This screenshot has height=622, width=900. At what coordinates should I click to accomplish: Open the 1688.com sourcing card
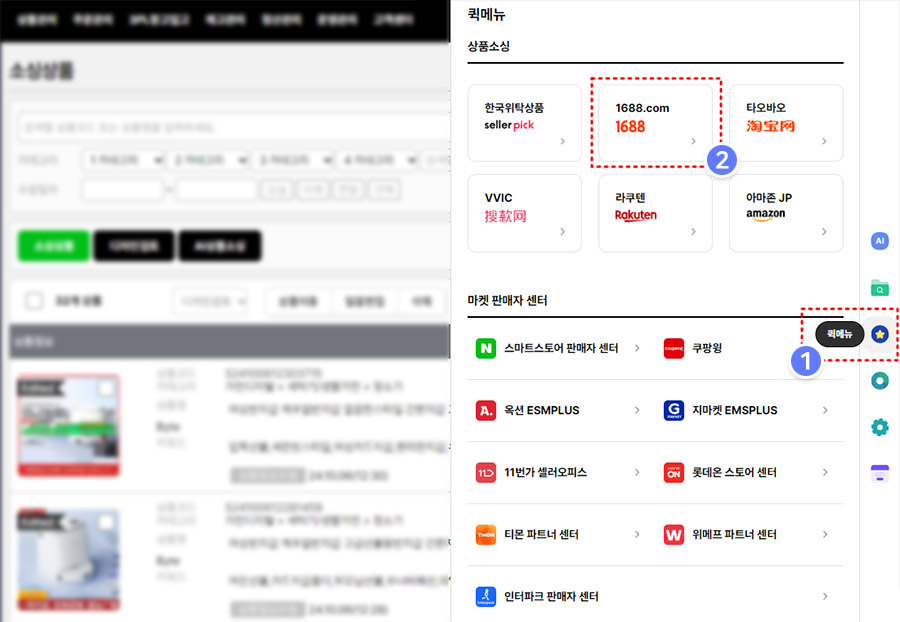pyautogui.click(x=655, y=122)
